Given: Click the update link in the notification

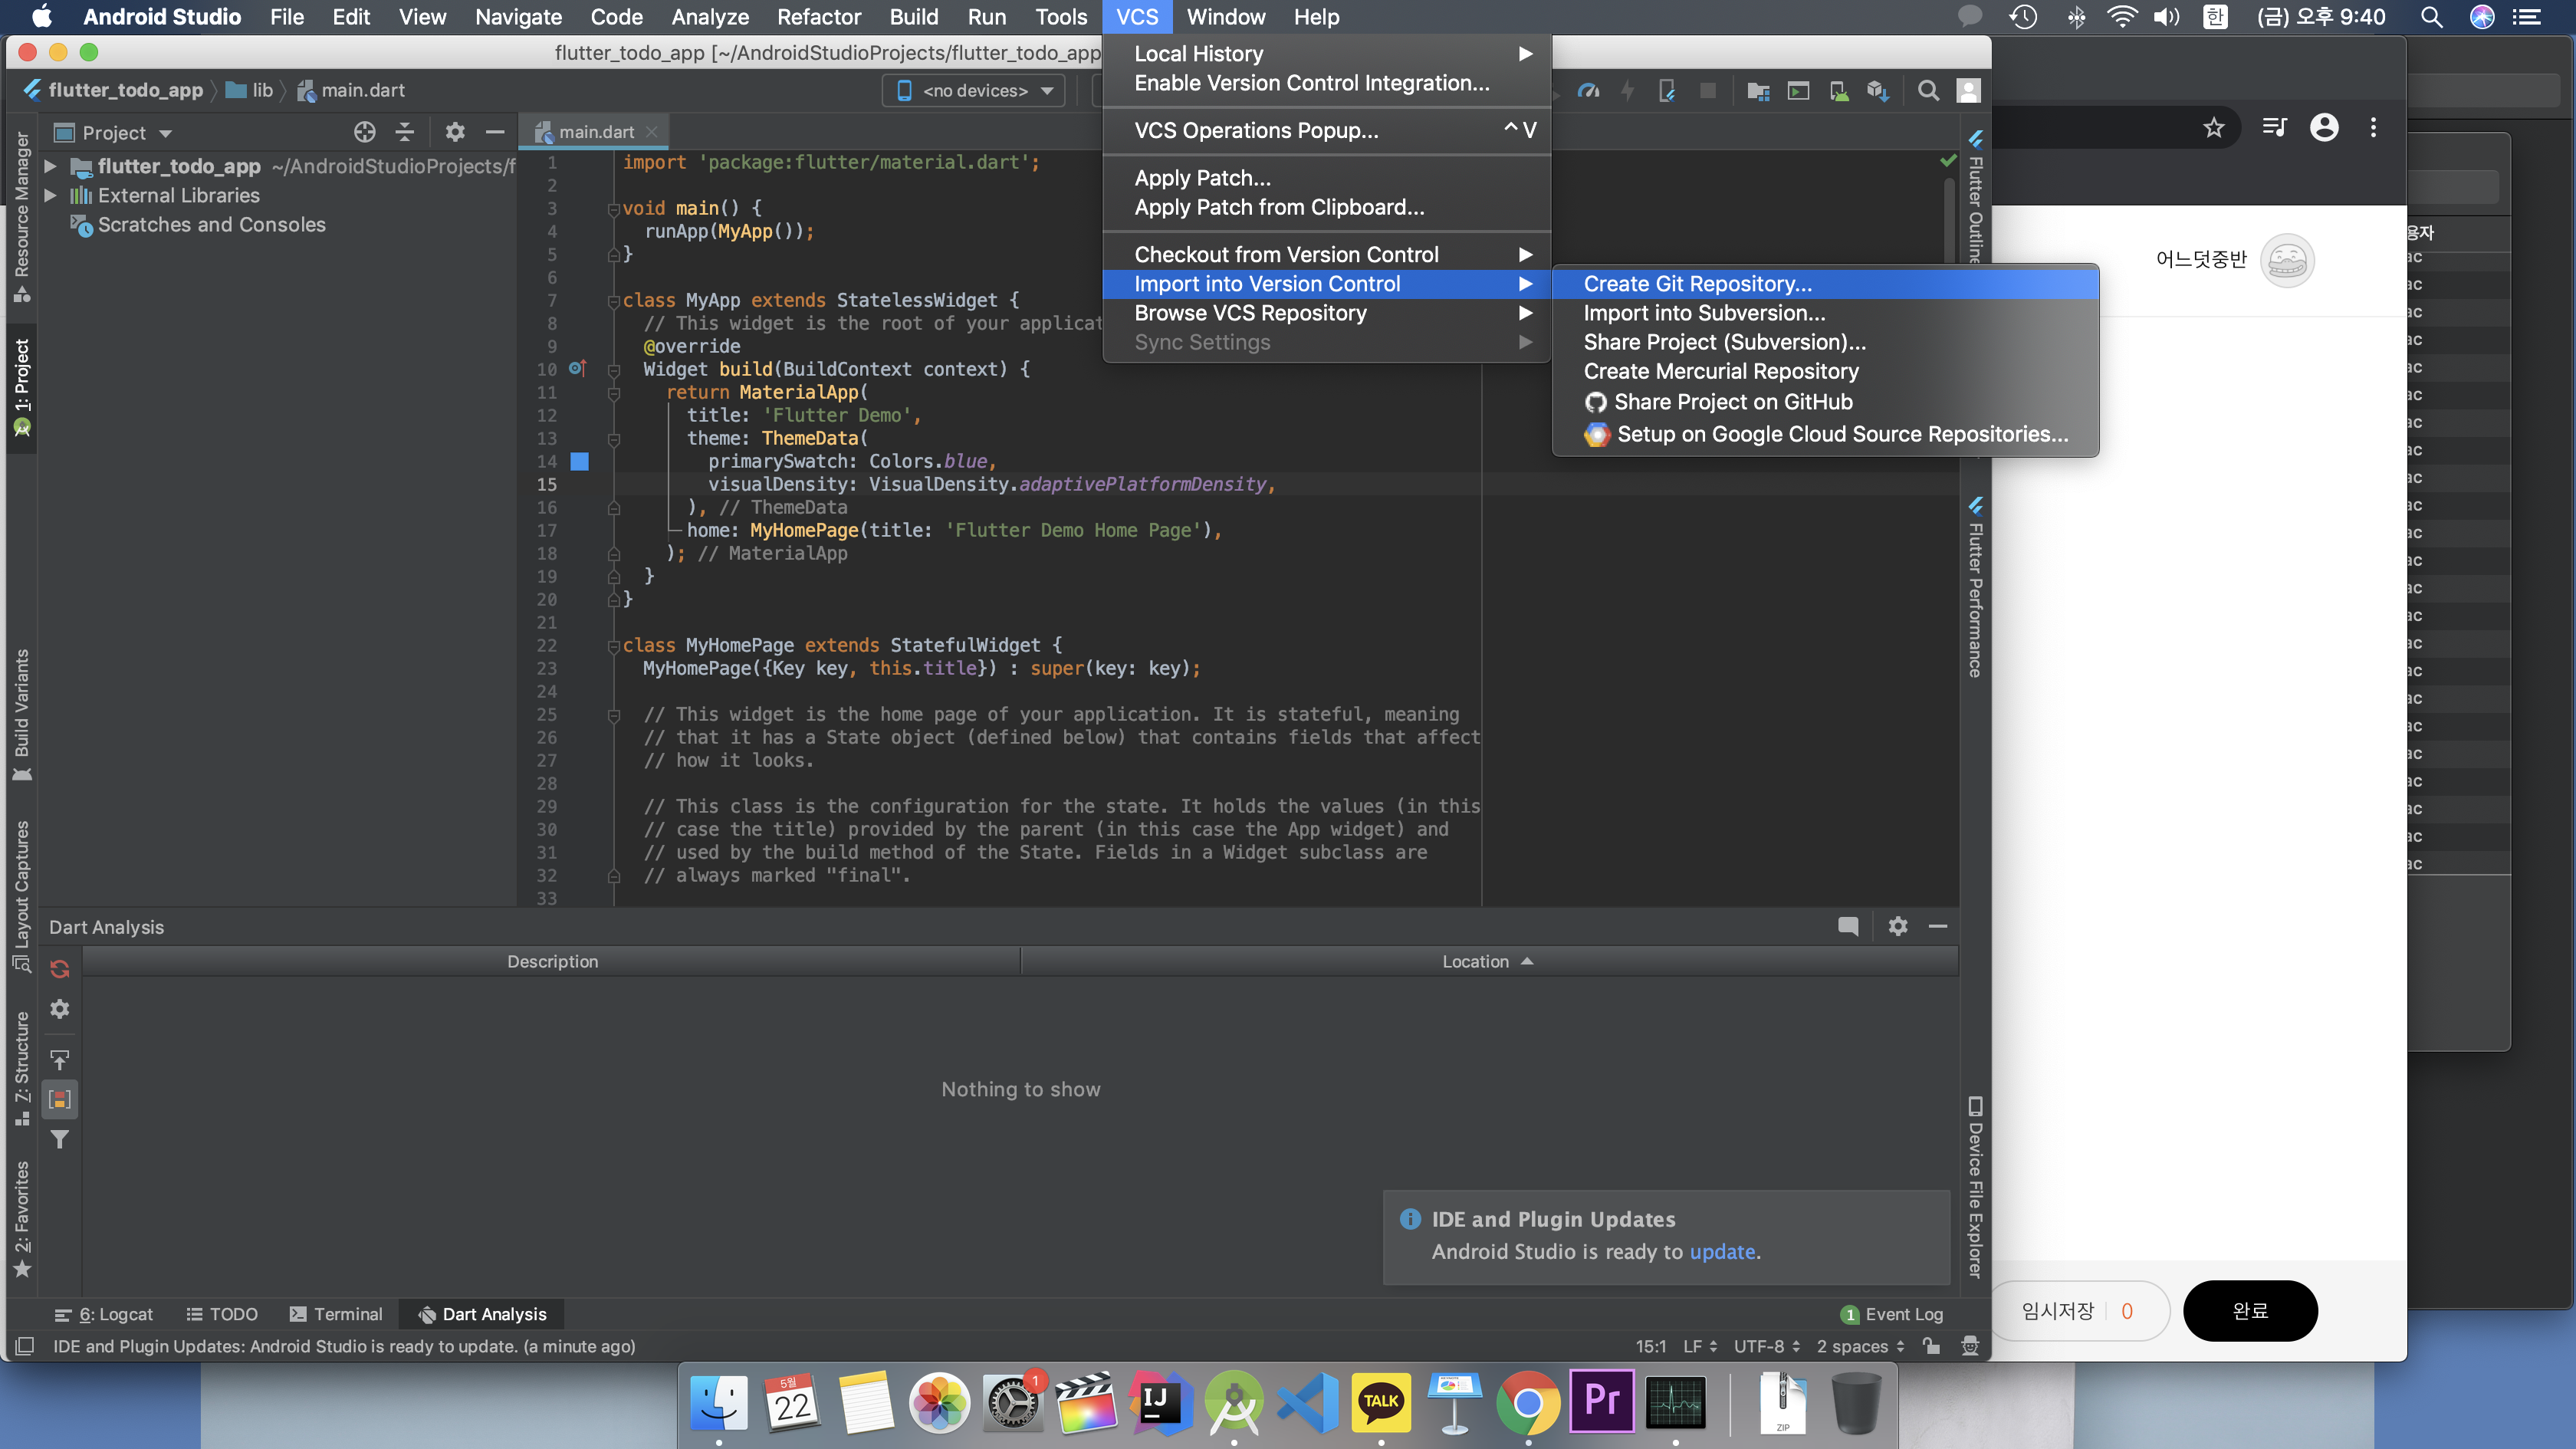Looking at the screenshot, I should tap(1722, 1251).
